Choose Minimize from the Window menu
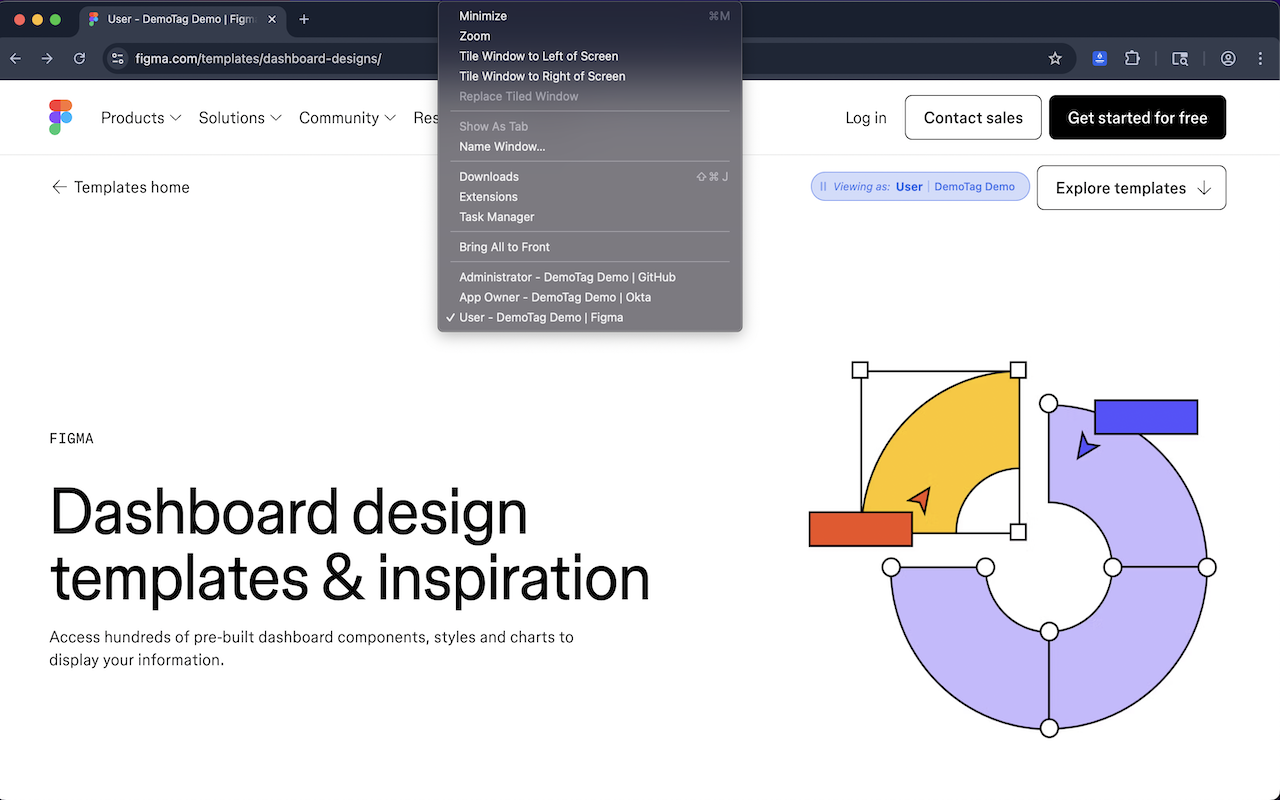Screen dimensions: 1280x800 590,16
